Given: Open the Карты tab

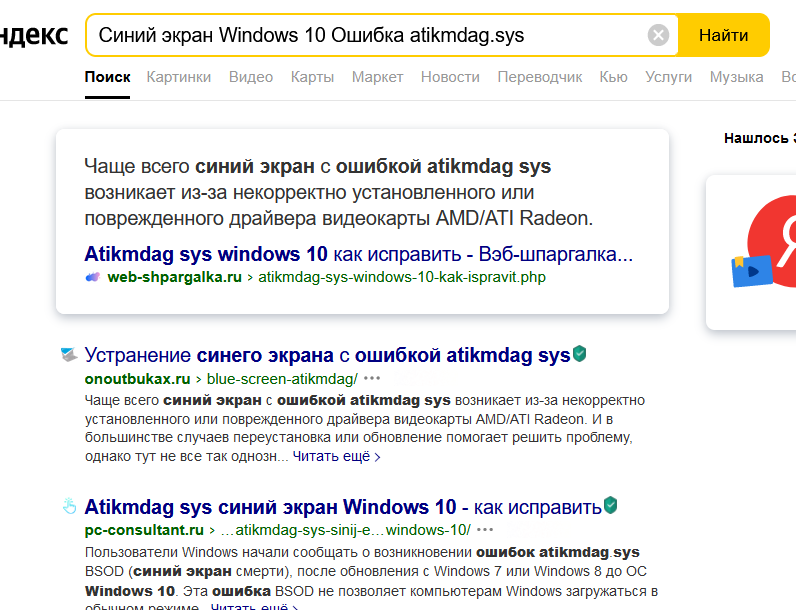Looking at the screenshot, I should (312, 77).
